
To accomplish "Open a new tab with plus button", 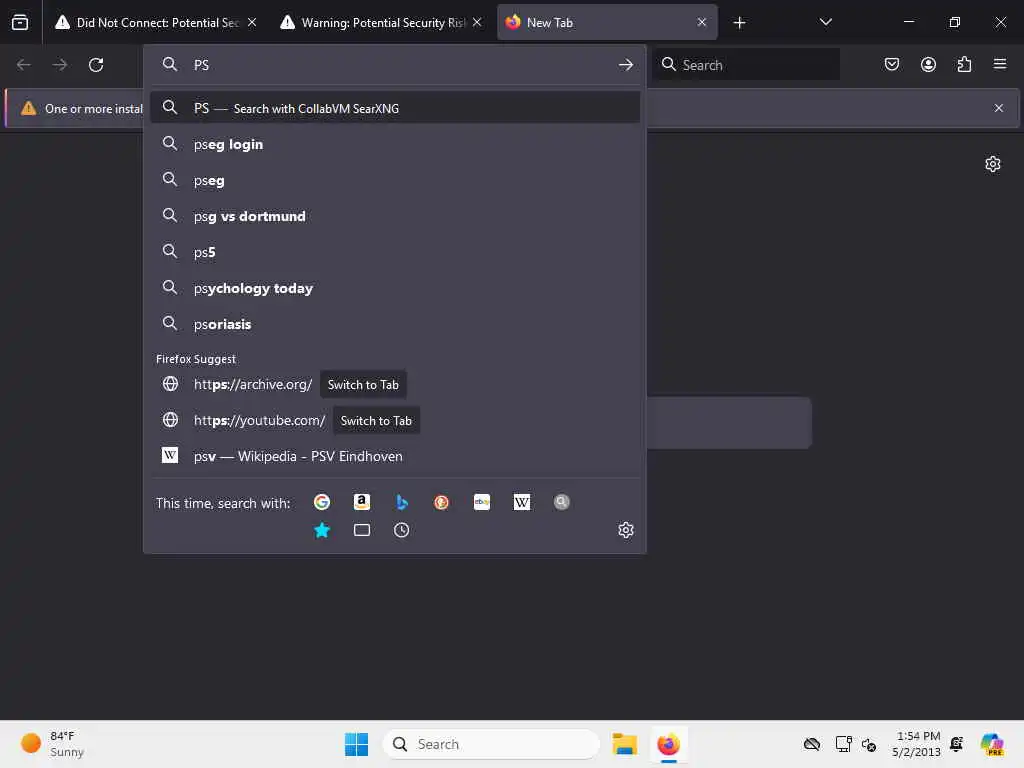I will click(739, 23).
